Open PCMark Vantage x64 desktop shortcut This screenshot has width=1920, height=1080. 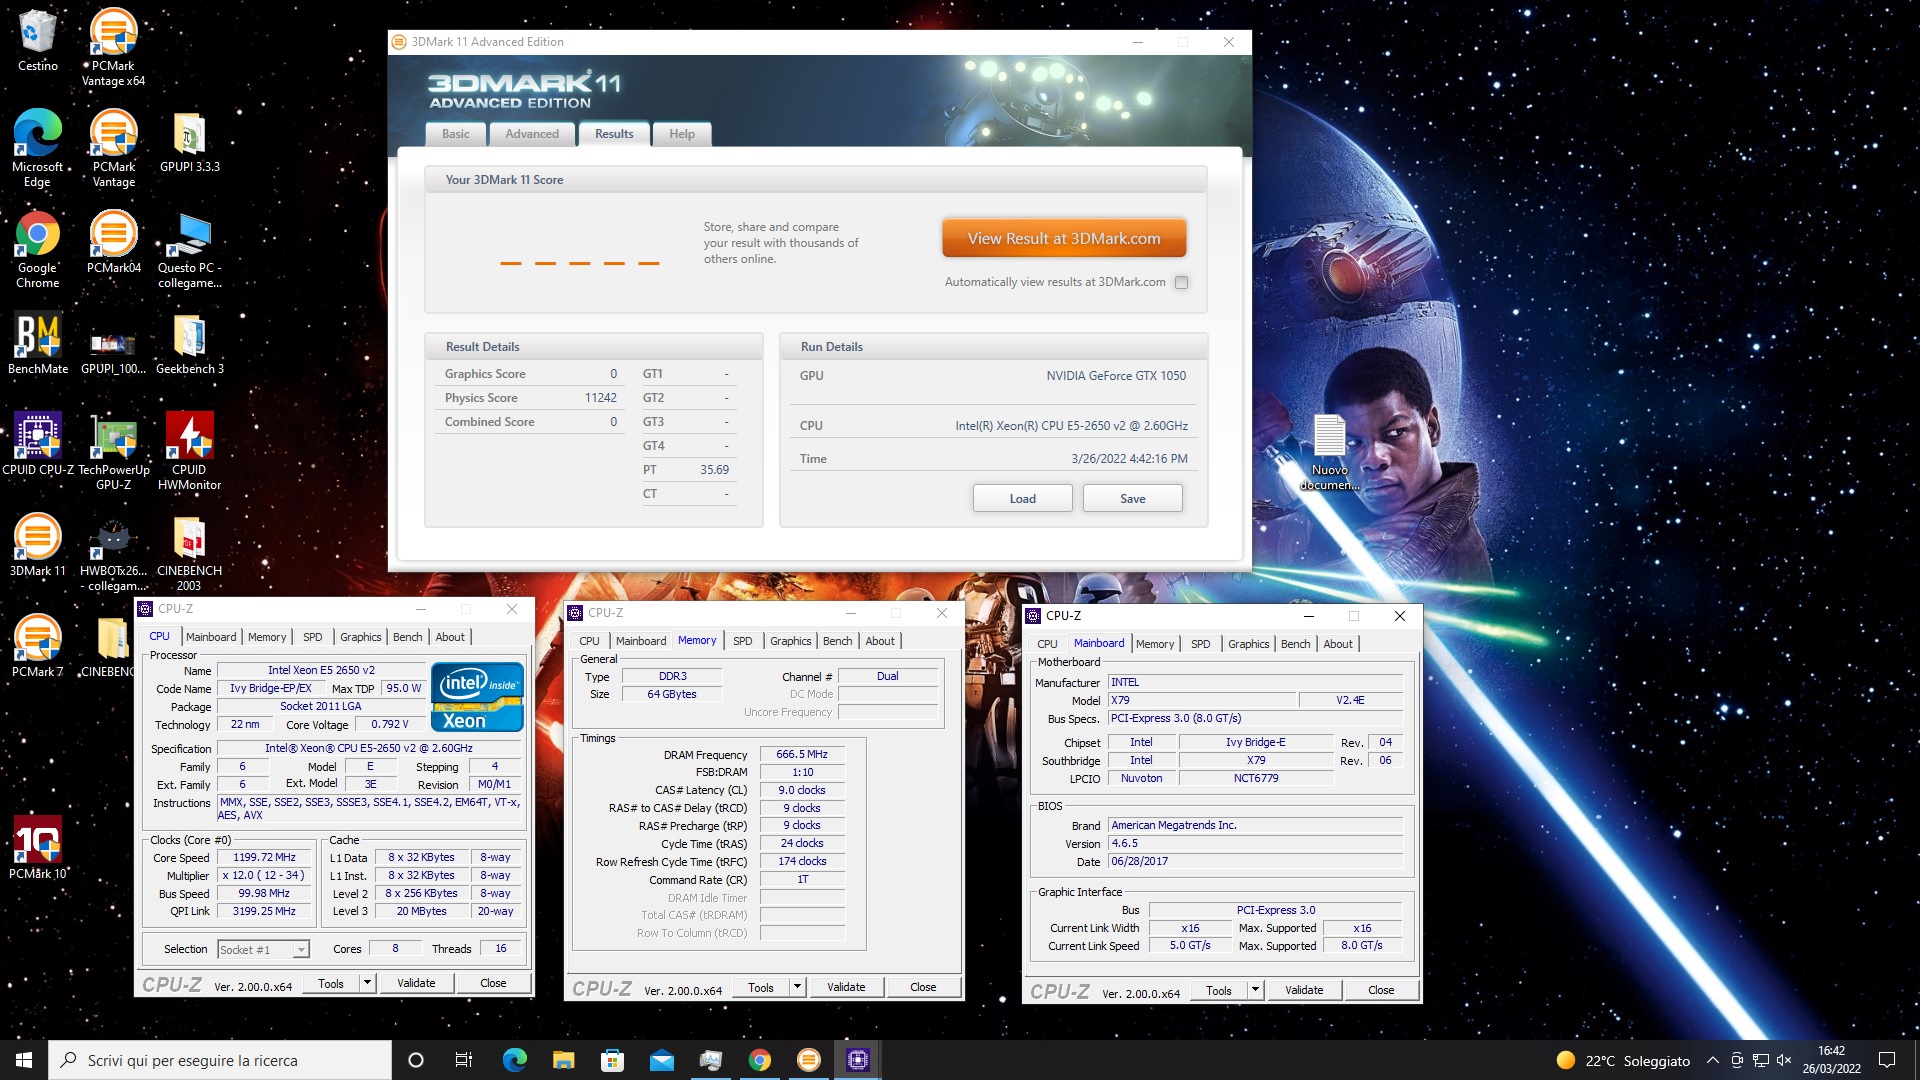pos(113,47)
